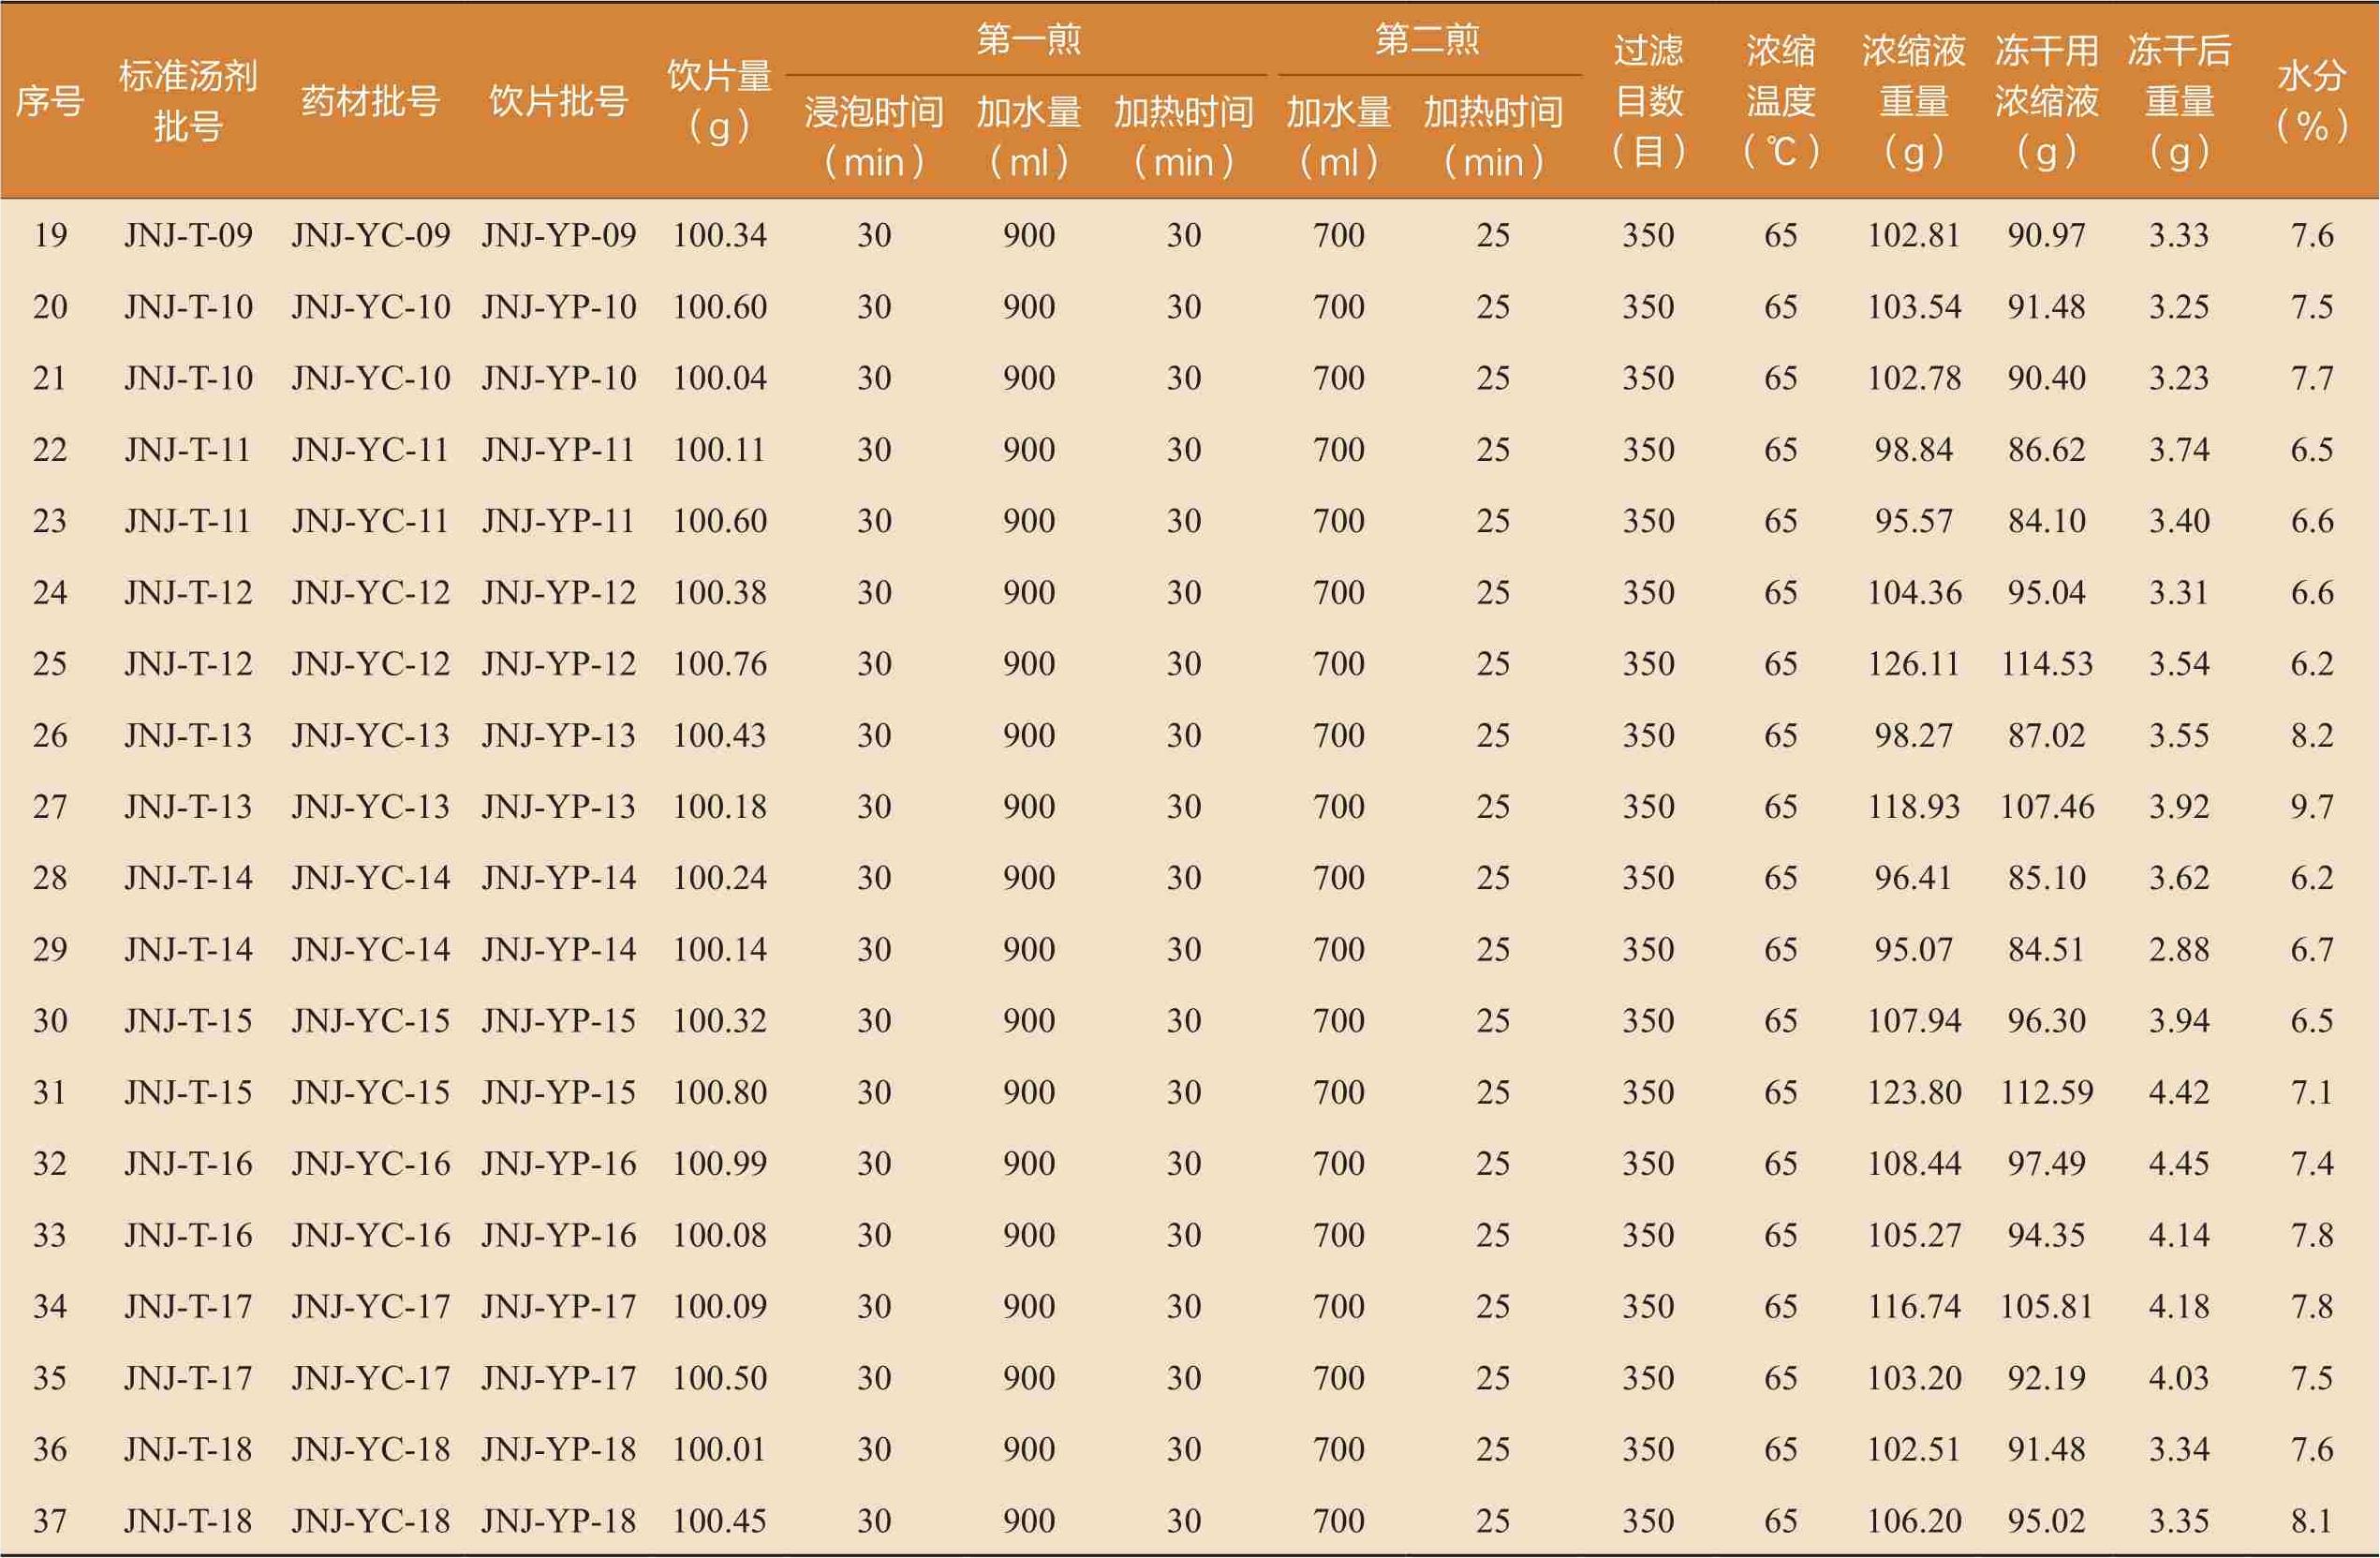2380x1558 pixels.
Task: Select value 107.94 in row 30
Action: 1913,1020
